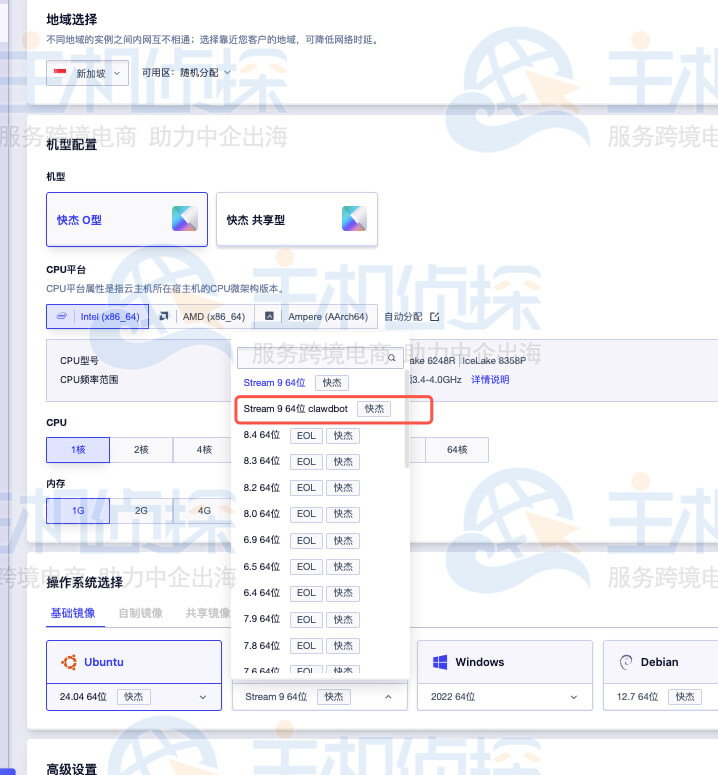Click the Debian swirl icon
Image resolution: width=718 pixels, height=775 pixels.
[x=626, y=662]
